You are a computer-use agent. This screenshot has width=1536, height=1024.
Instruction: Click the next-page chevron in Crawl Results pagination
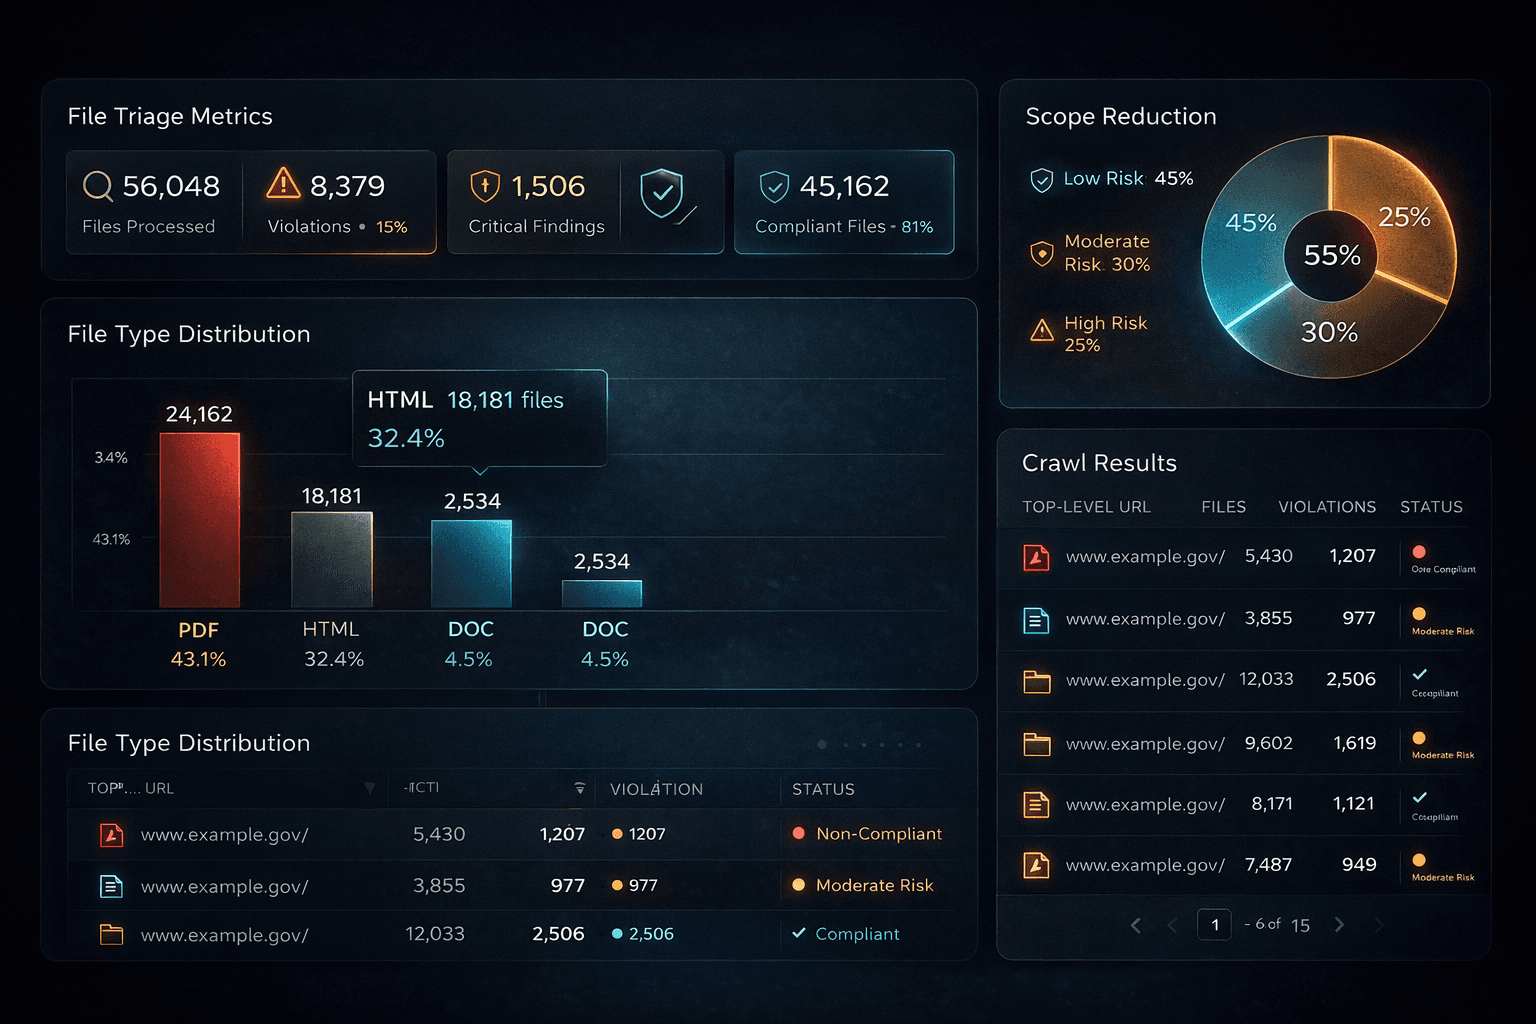point(1340,925)
